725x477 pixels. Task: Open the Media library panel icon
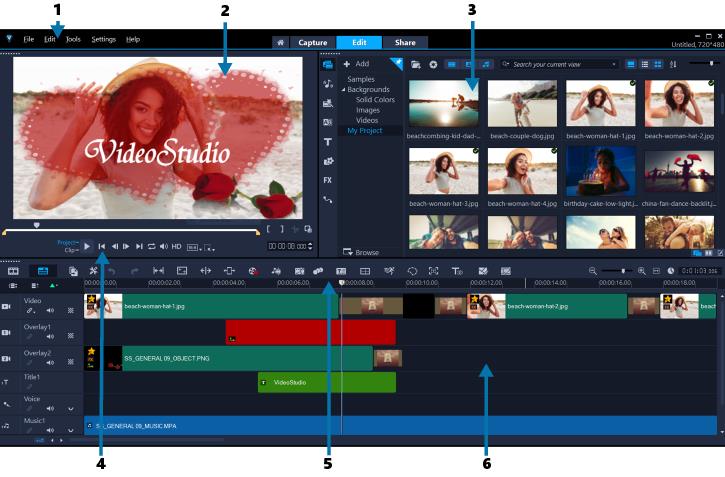(328, 65)
